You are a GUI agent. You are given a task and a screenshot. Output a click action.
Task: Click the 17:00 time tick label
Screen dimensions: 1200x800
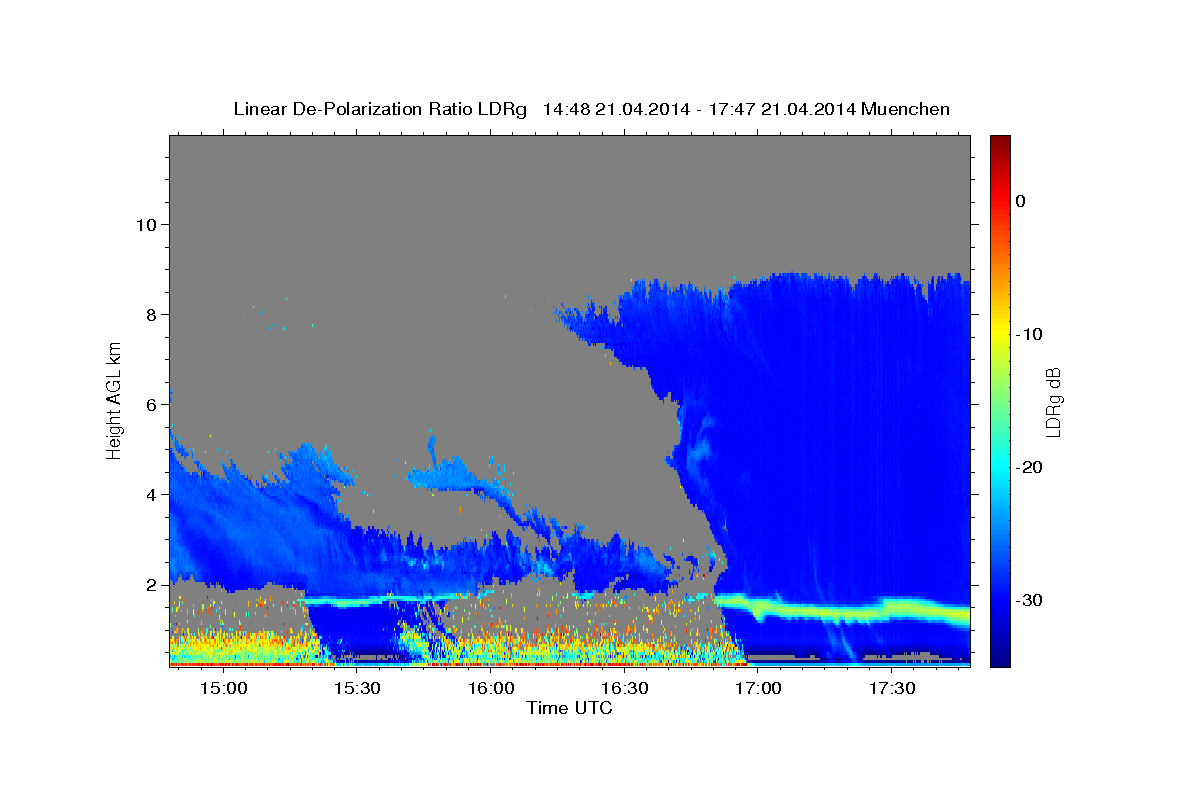pyautogui.click(x=758, y=689)
